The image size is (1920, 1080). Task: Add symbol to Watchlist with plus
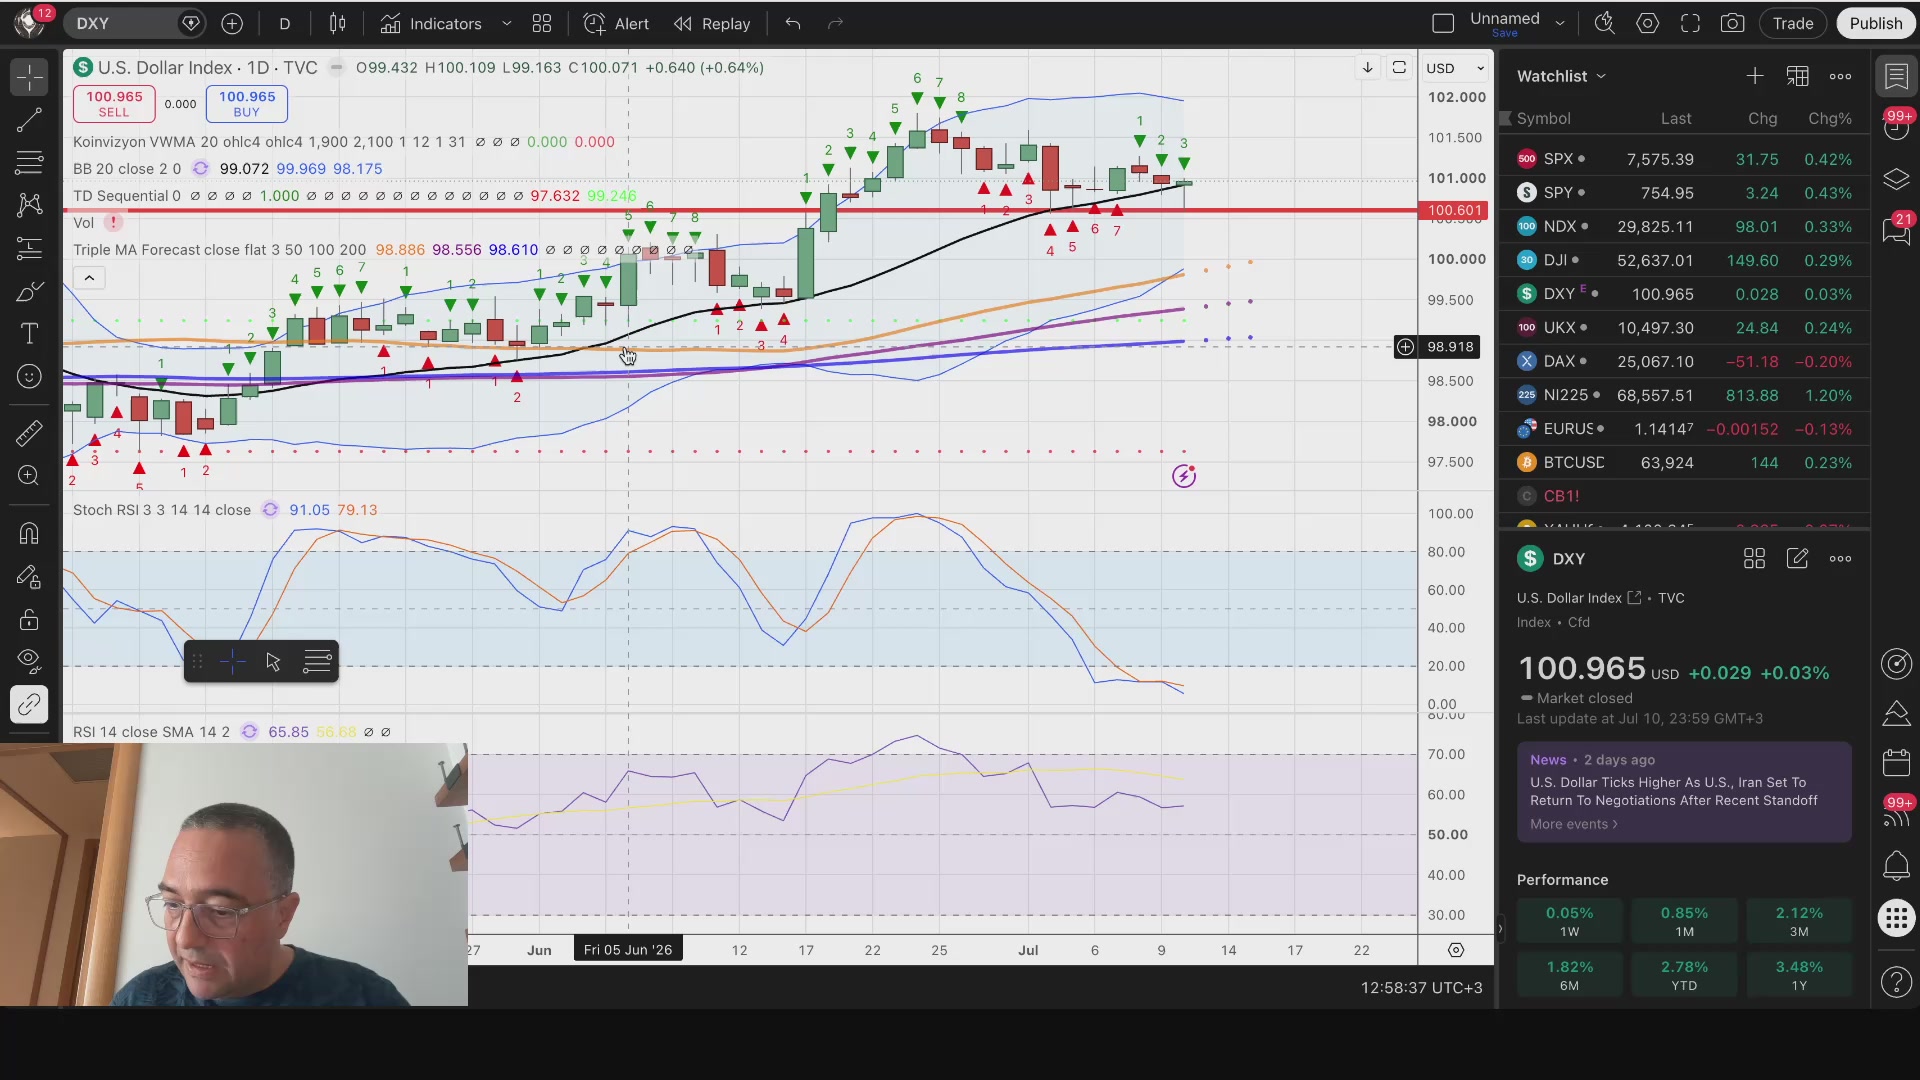coord(1755,76)
